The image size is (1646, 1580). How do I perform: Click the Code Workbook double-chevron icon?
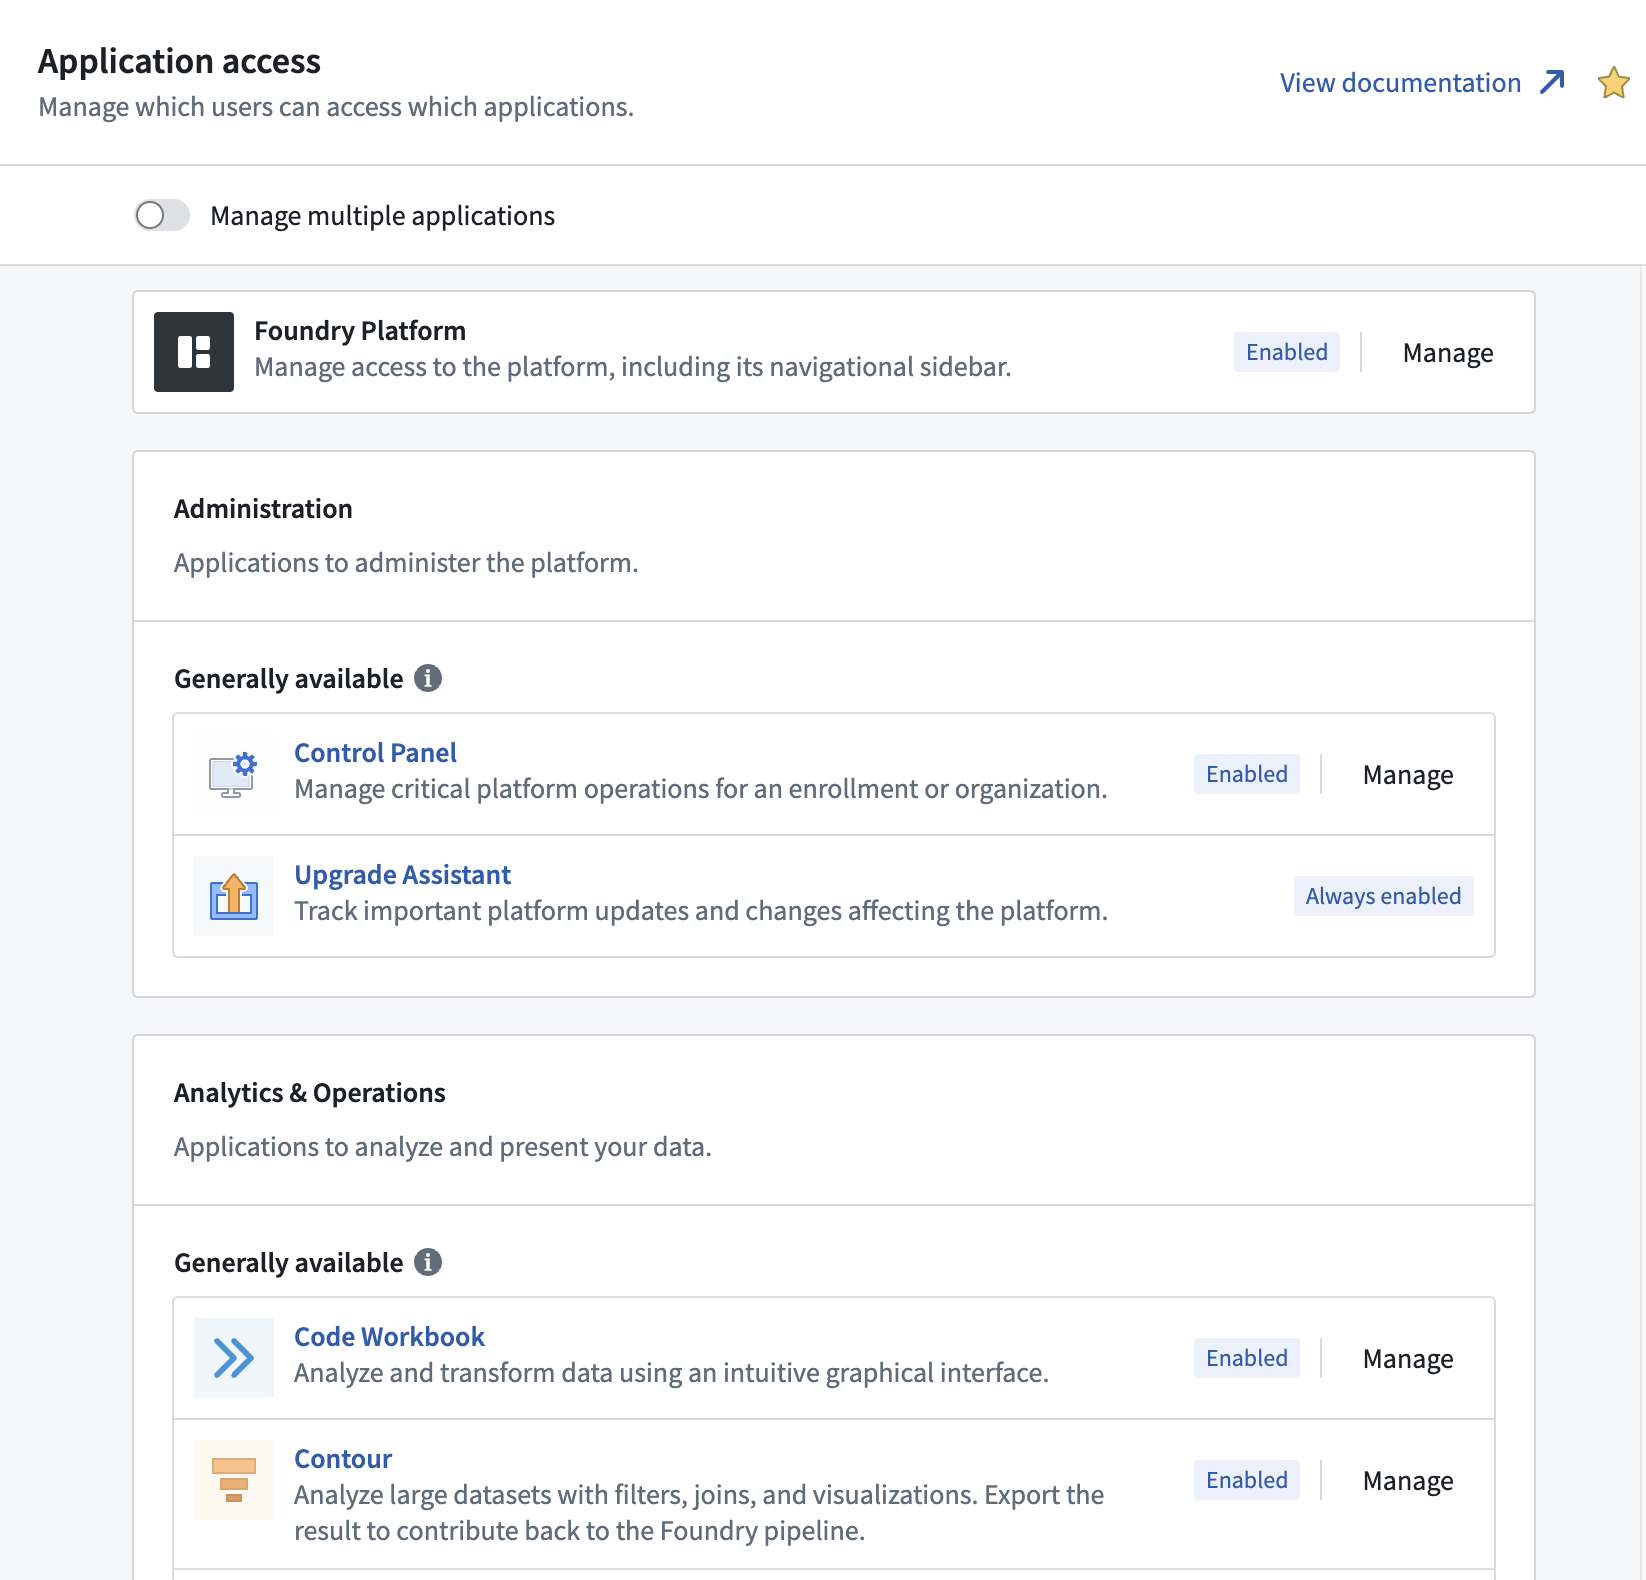click(234, 1358)
